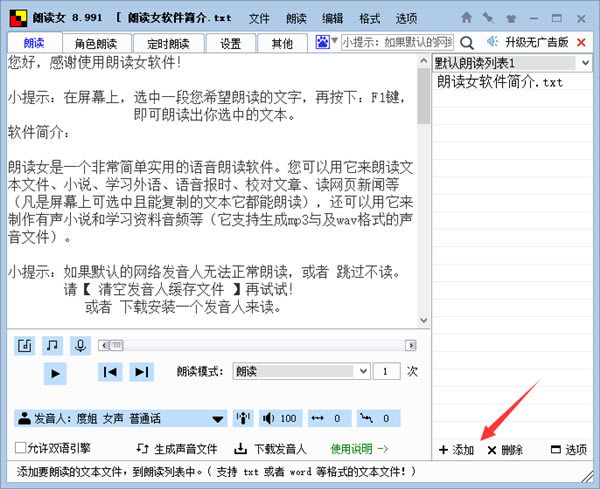Click the pin icon in title bar
600x489 pixels.
coord(488,18)
